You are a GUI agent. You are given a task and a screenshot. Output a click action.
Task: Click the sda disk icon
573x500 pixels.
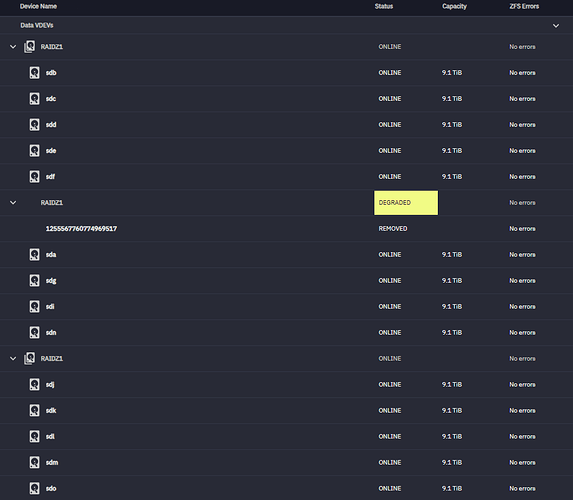tap(34, 254)
